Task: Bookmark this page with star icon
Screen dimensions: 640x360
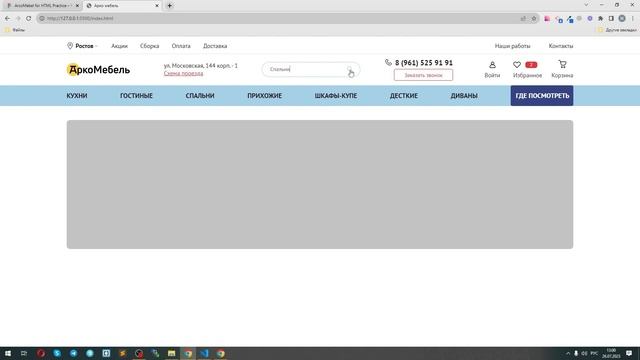Action: pyautogui.click(x=533, y=18)
